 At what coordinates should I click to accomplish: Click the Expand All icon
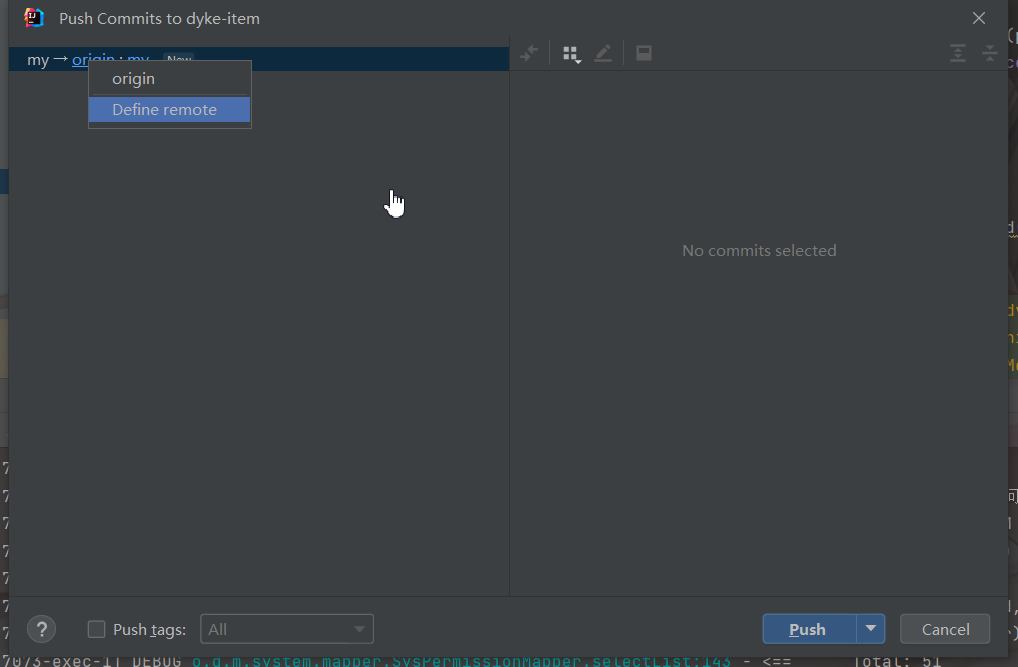click(x=958, y=54)
